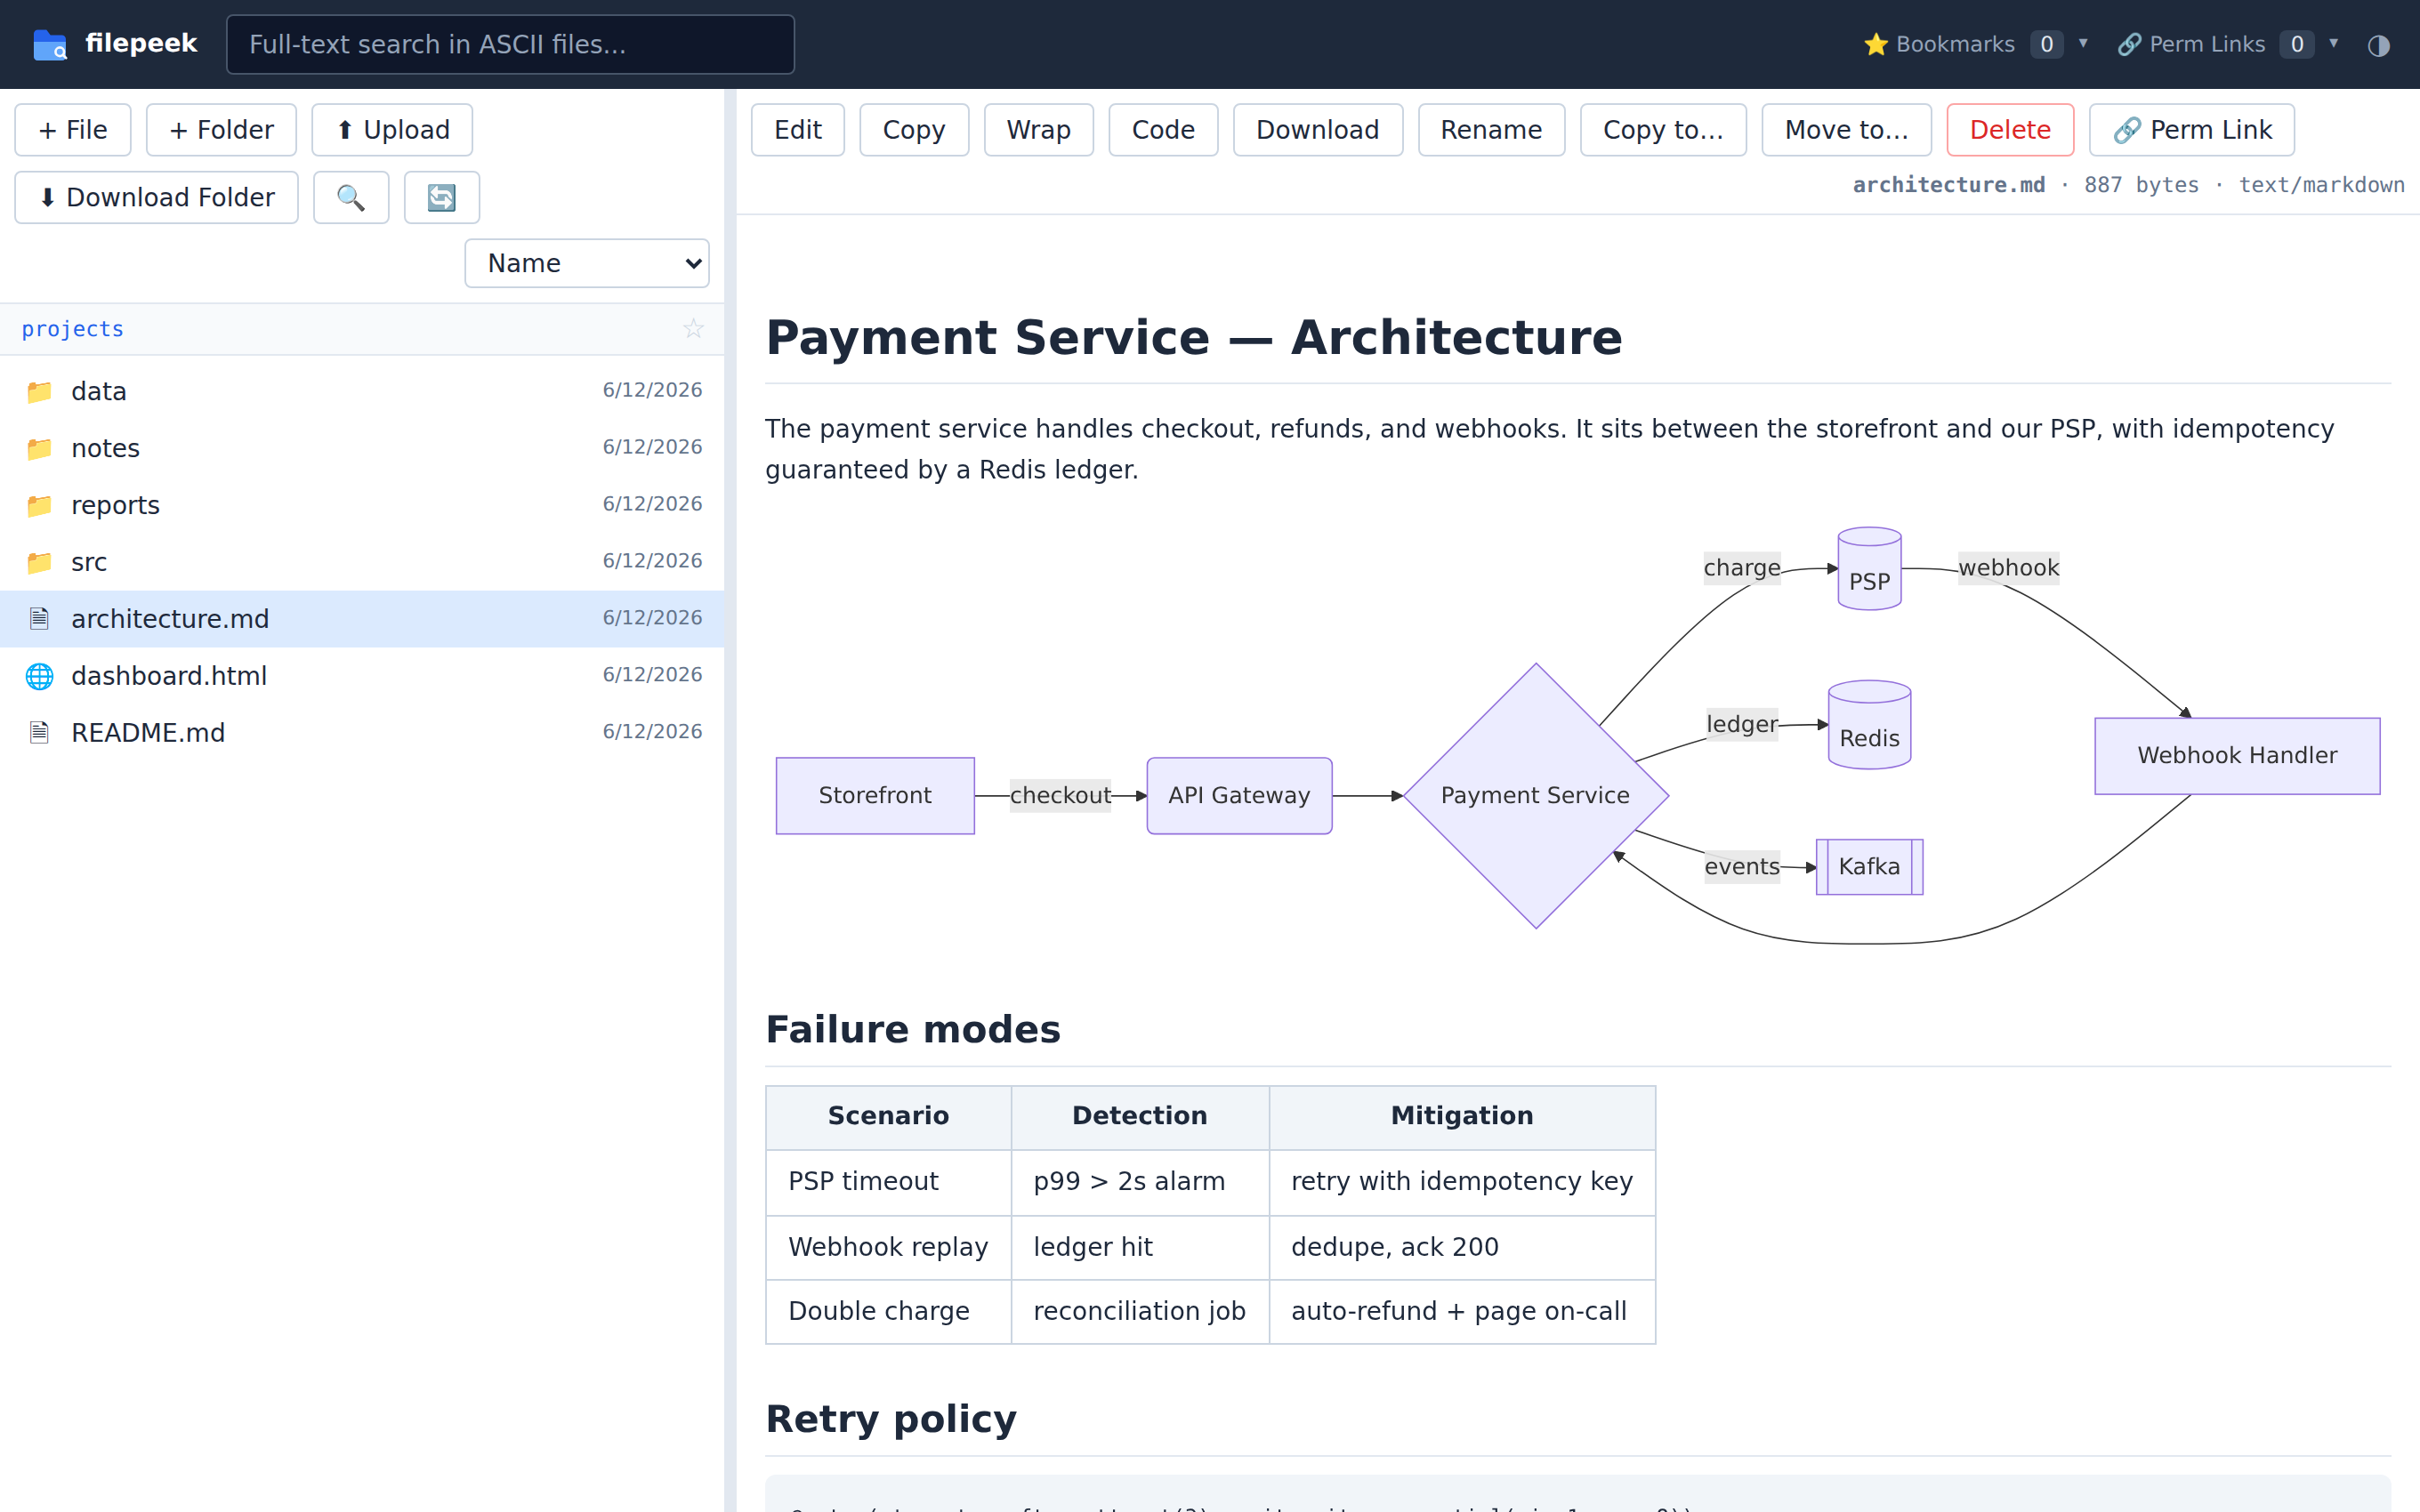Click the Kafka node in diagram
This screenshot has height=1512, width=2420.
(1869, 867)
